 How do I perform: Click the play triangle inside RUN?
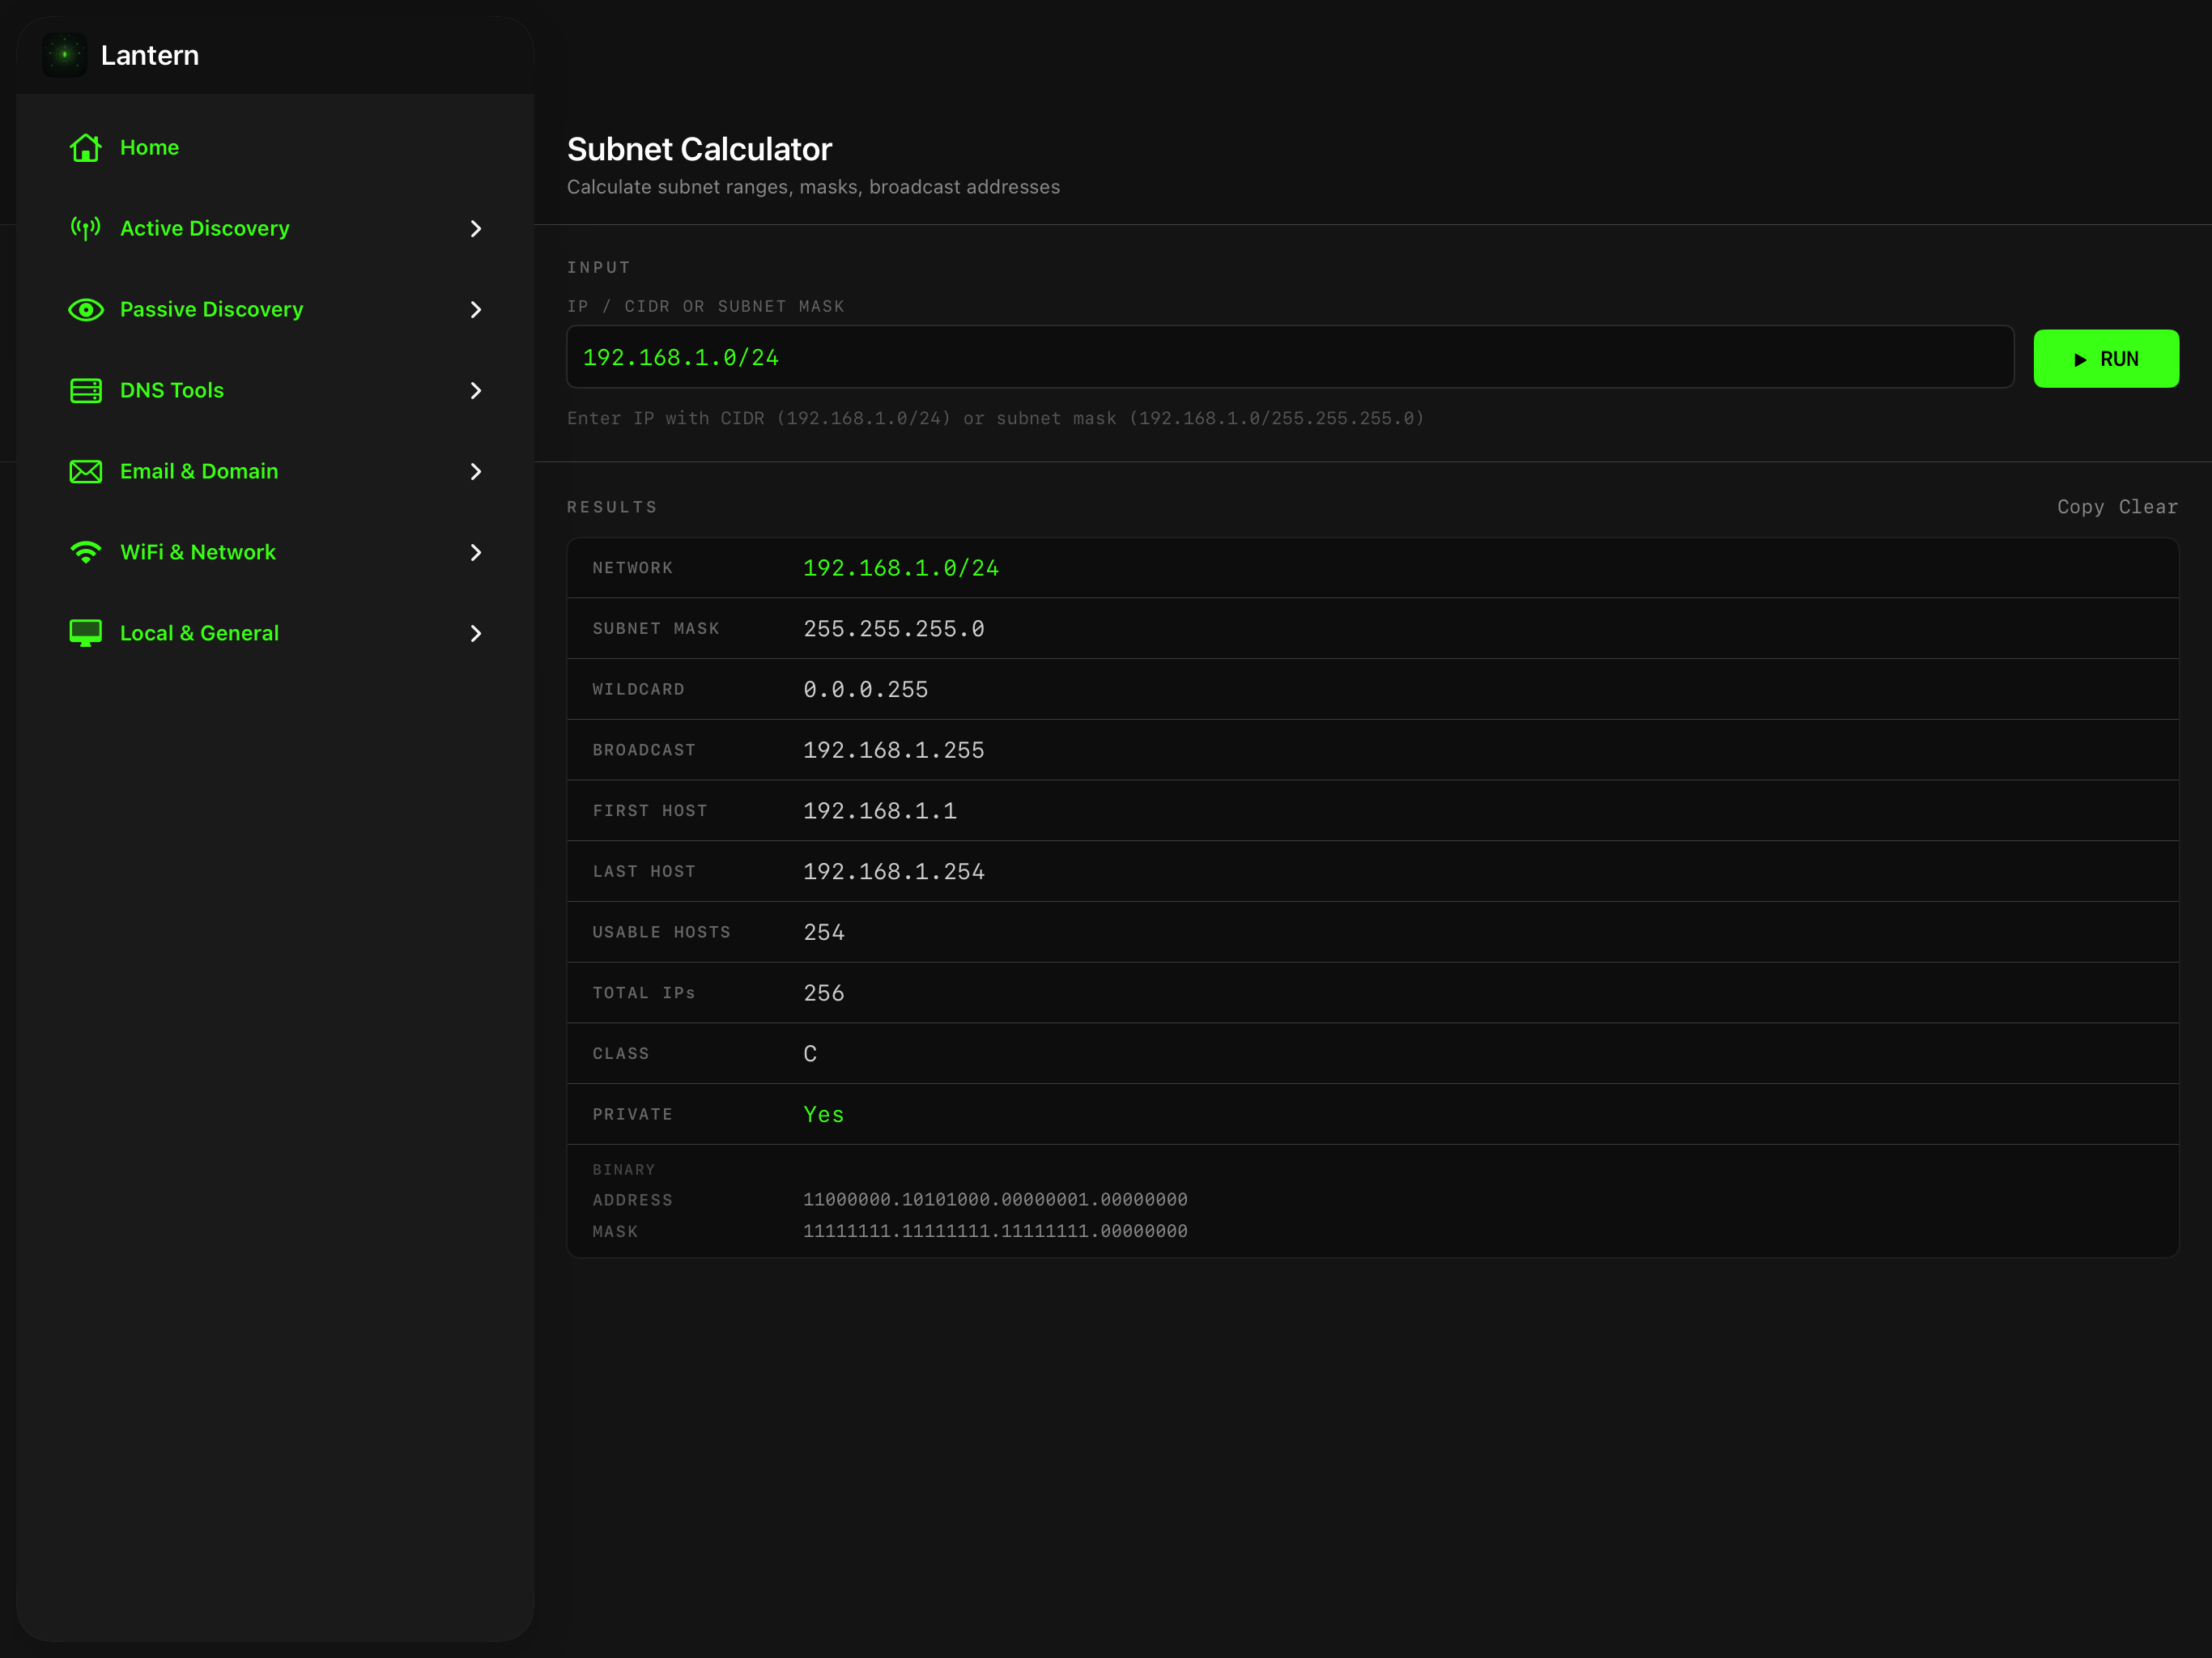pos(2079,359)
